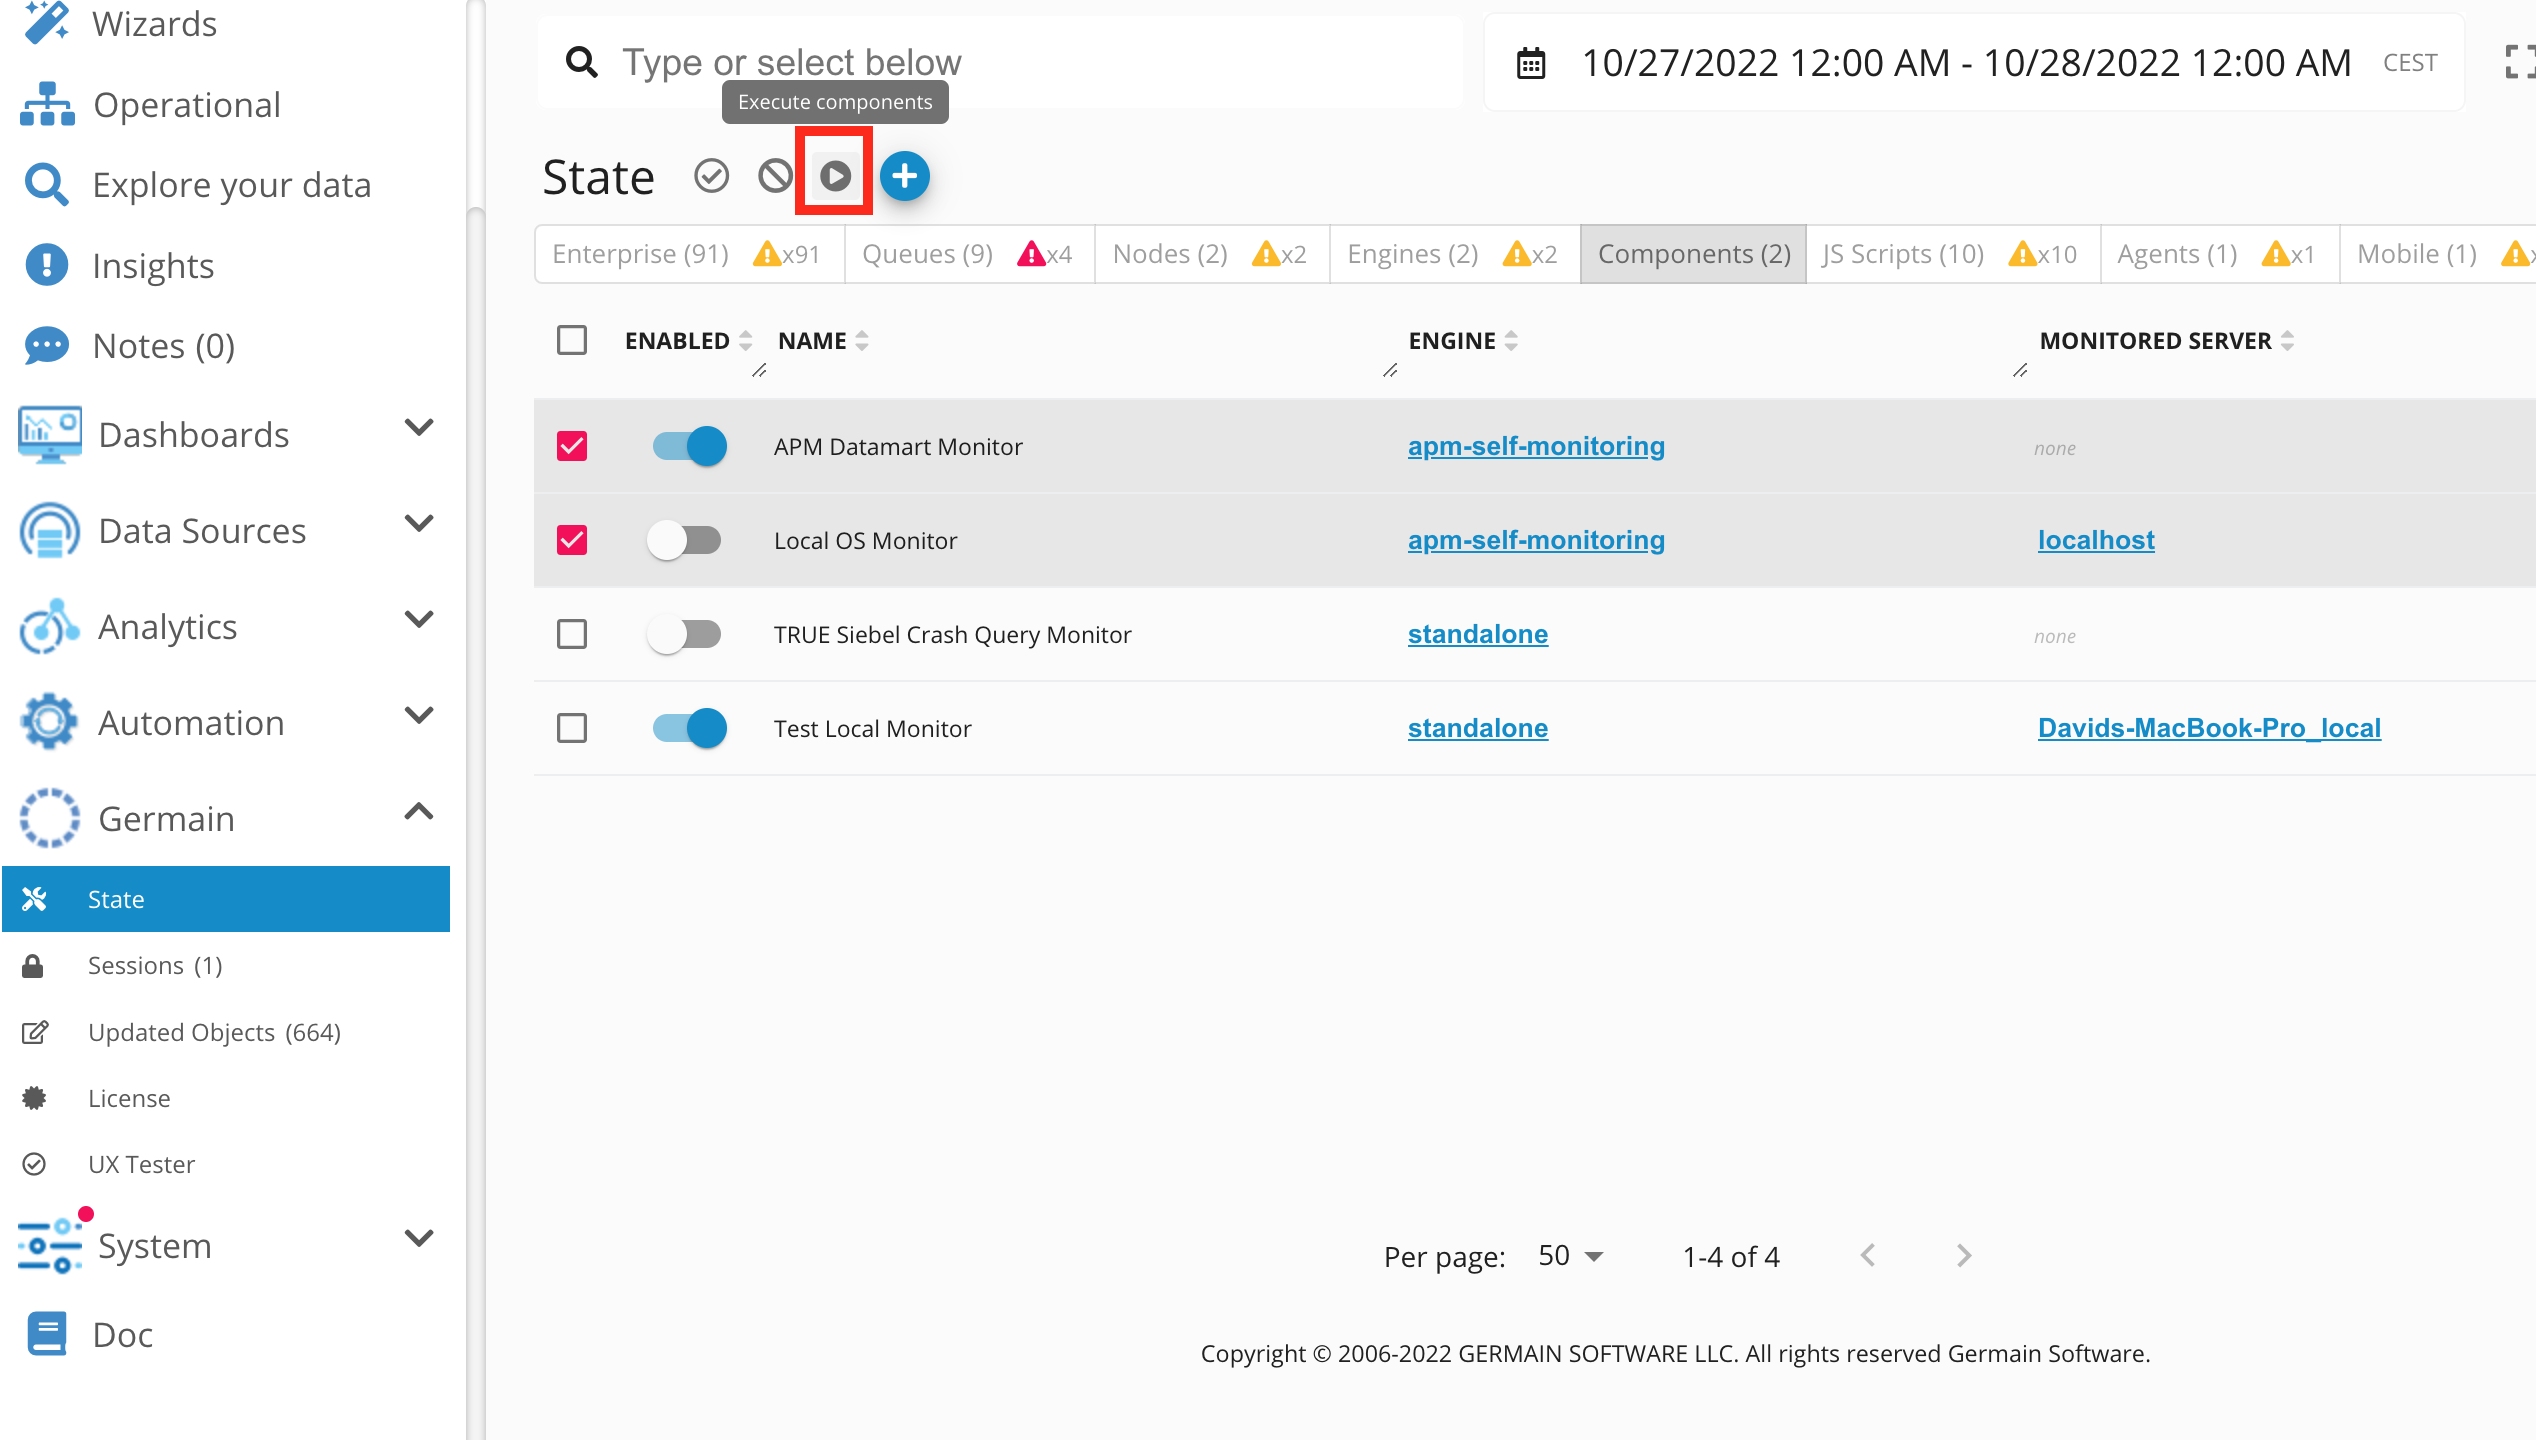Open Explore your data in sidebar
Image resolution: width=2536 pixels, height=1440 pixels.
click(231, 185)
